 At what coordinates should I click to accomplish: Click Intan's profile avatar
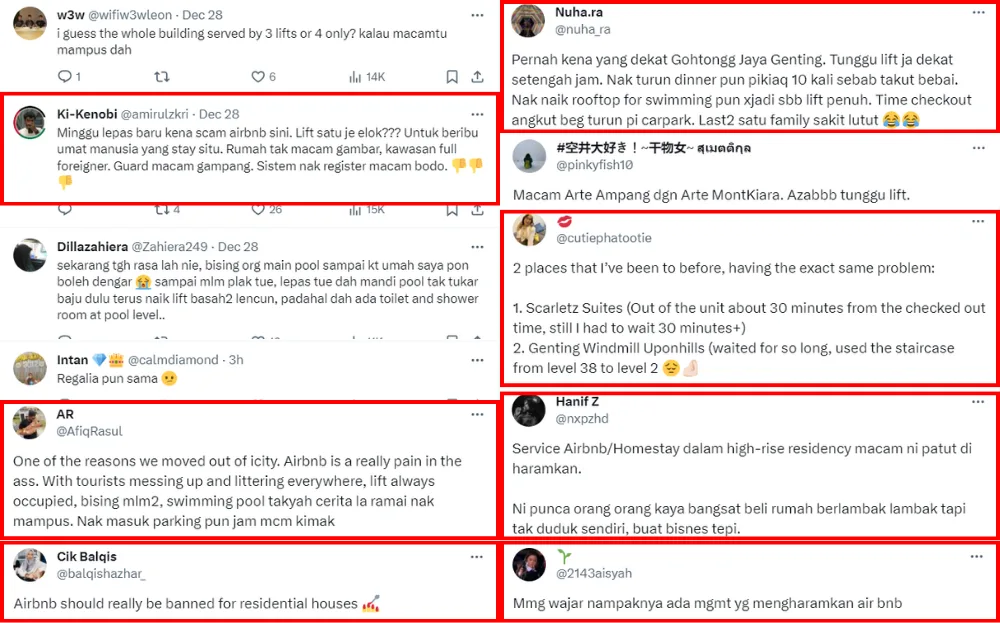pyautogui.click(x=30, y=368)
